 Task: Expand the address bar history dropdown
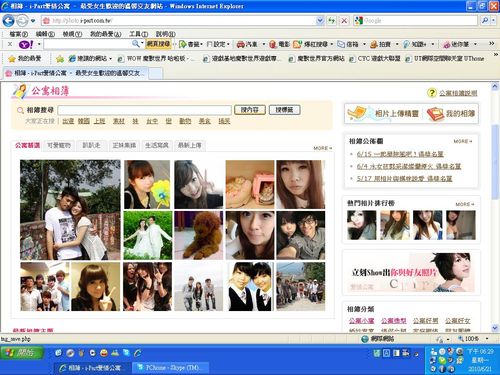click(320, 21)
